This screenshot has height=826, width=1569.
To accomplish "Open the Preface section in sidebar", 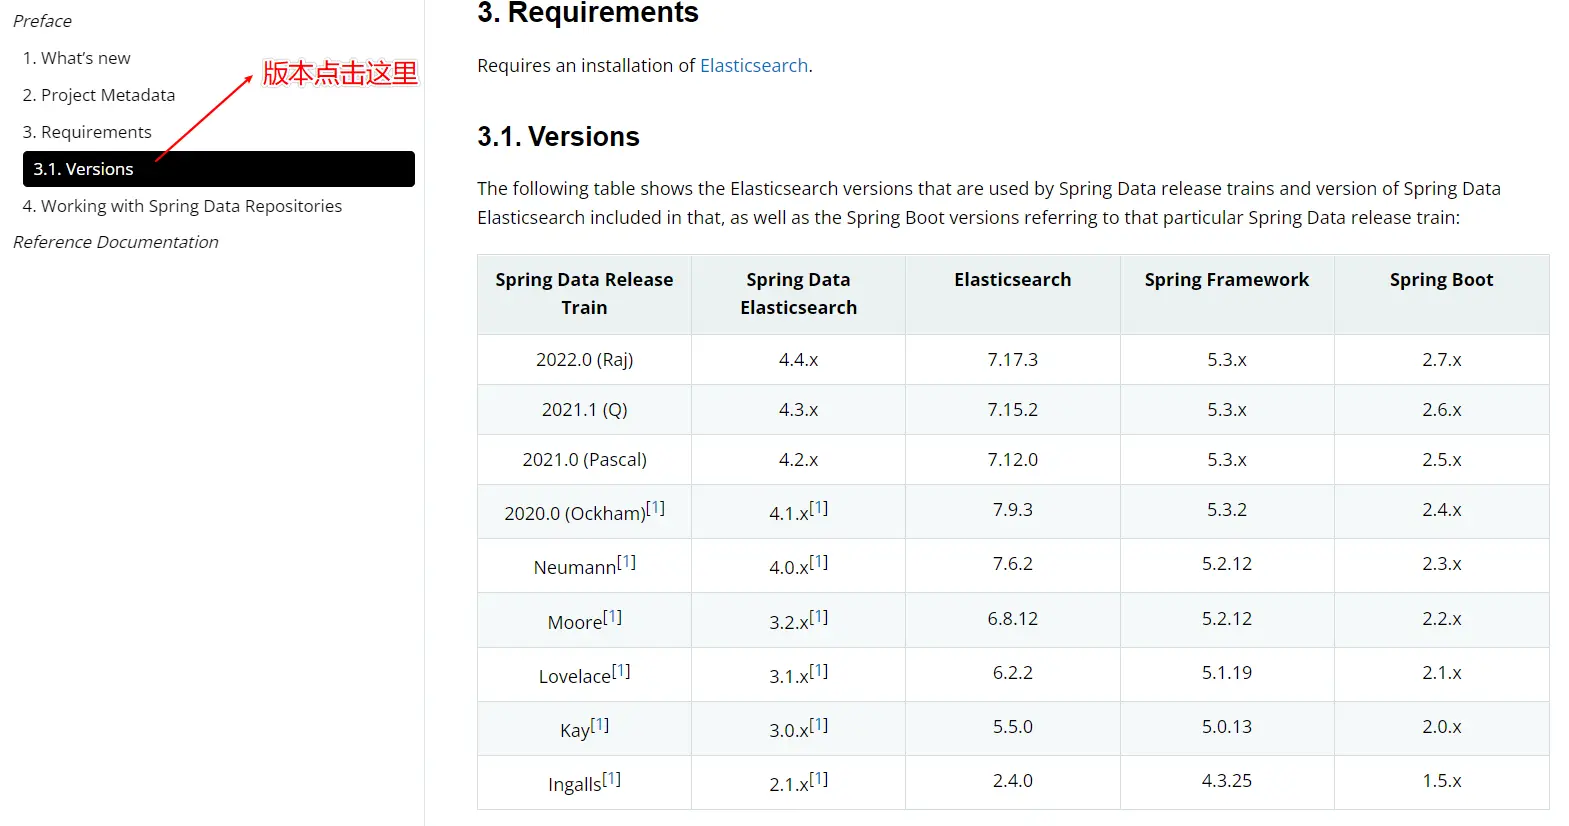I will coord(42,21).
